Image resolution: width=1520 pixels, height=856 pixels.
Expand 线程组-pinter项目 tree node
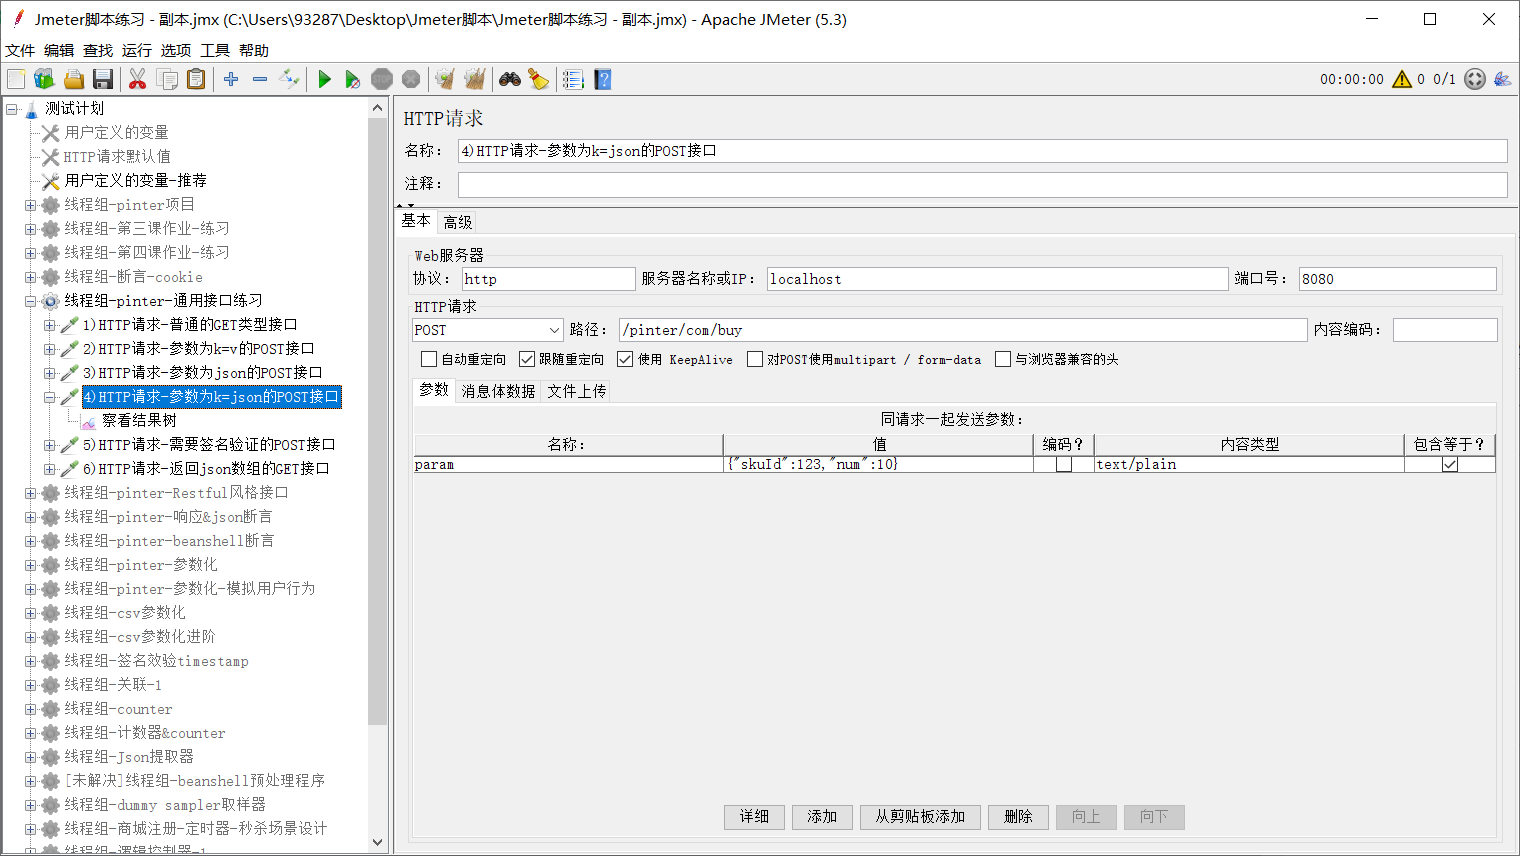30,205
